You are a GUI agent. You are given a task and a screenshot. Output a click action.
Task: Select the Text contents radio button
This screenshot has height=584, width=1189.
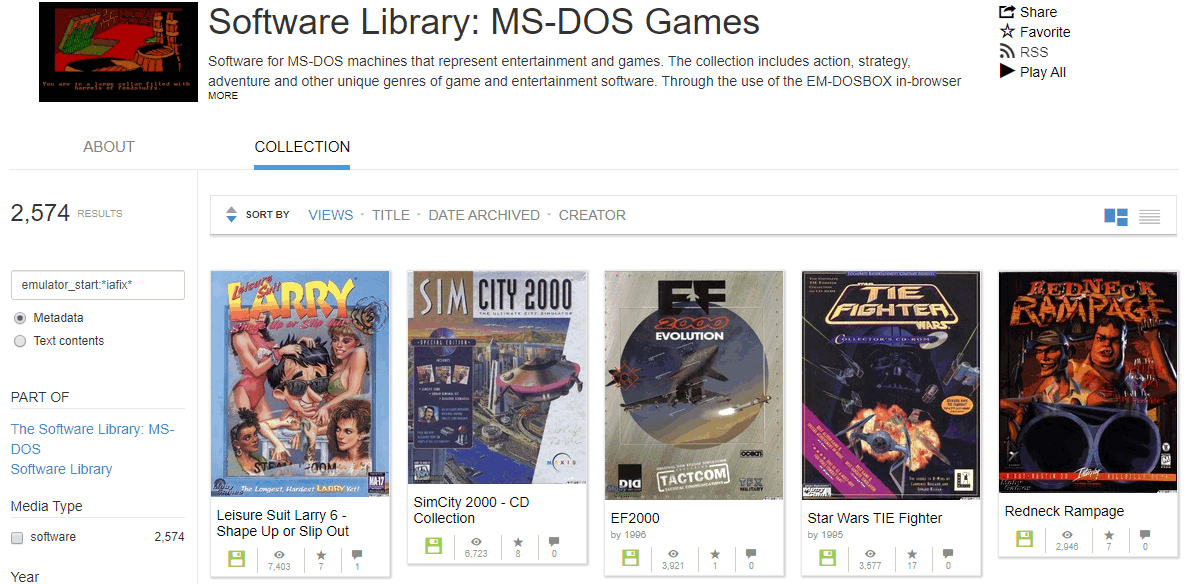pyautogui.click(x=20, y=341)
